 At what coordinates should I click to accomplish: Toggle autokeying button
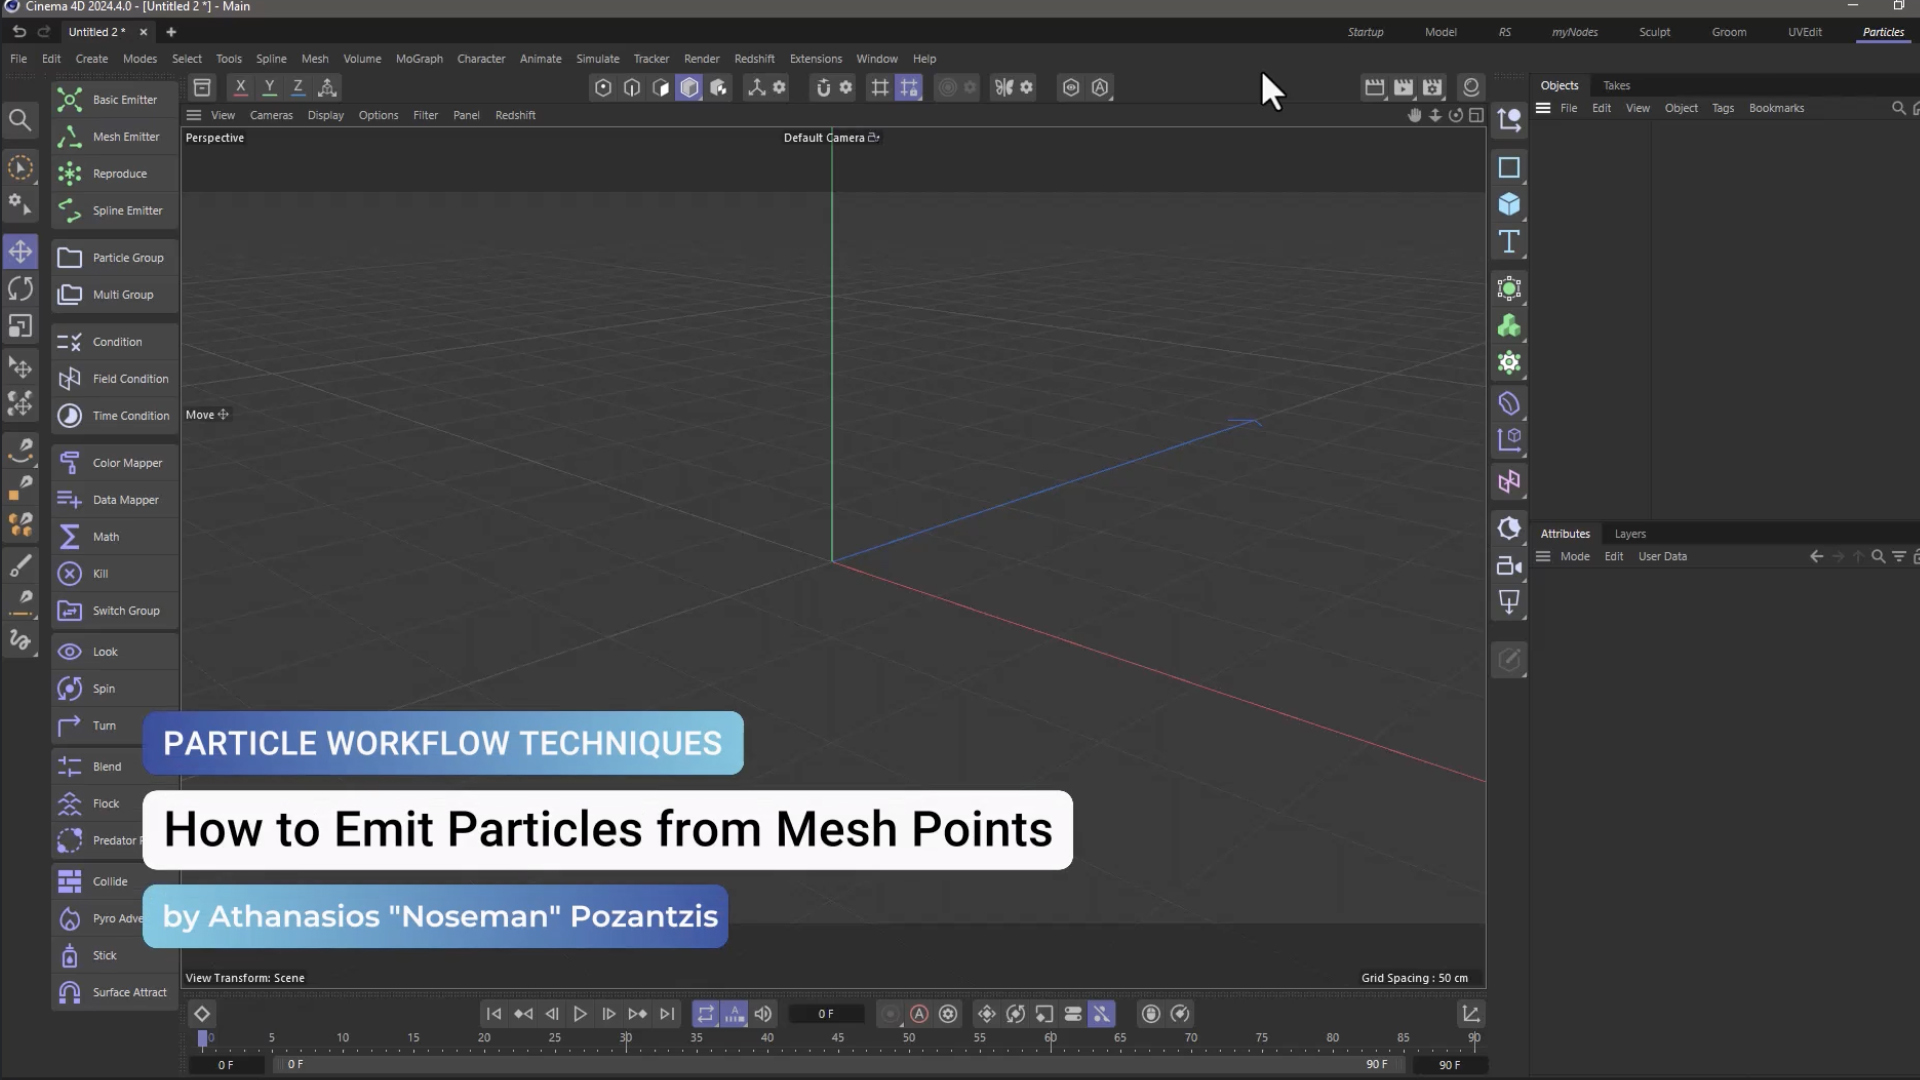pyautogui.click(x=919, y=1014)
